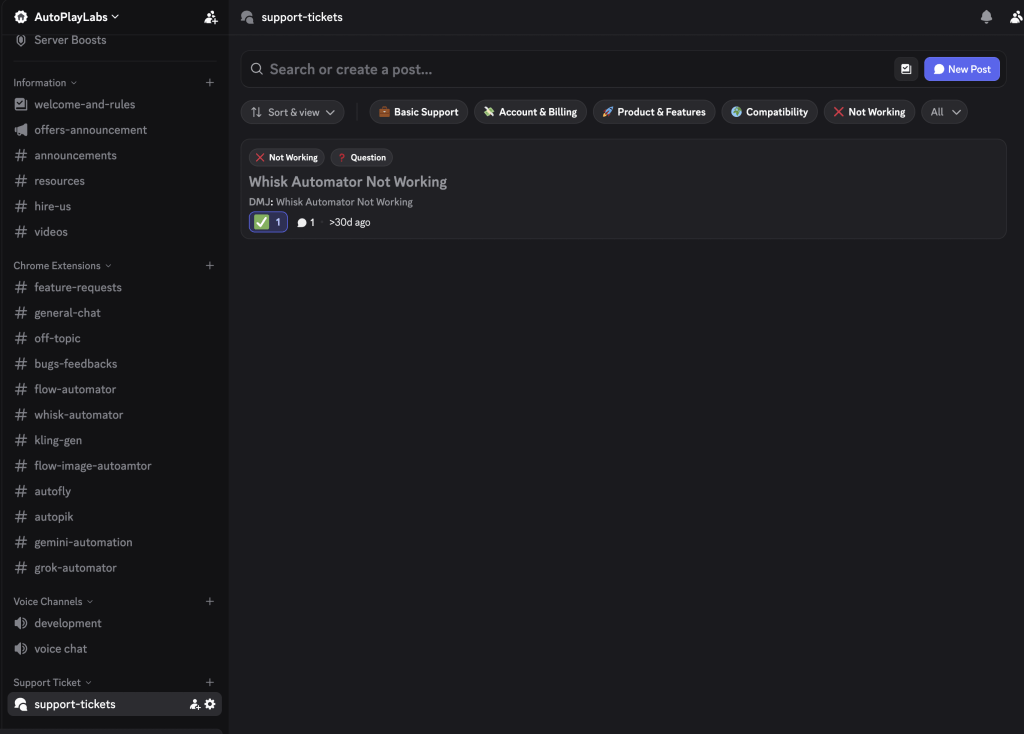Add channel to Support Ticket category
1024x734 pixels.
[x=210, y=682]
